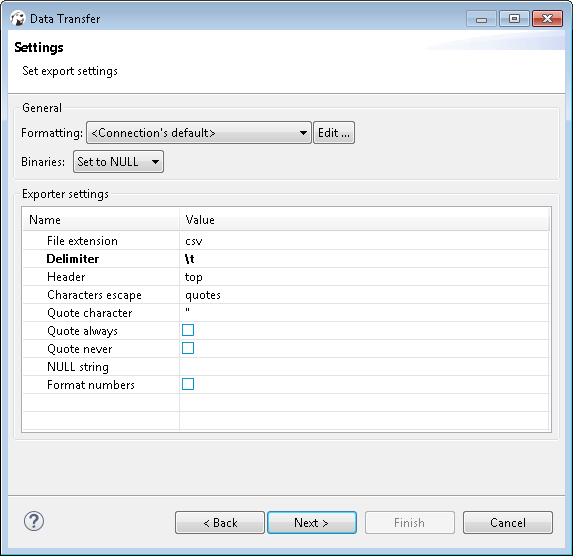573x556 pixels.
Task: Click the empty NULL string value cell
Action: [364, 367]
